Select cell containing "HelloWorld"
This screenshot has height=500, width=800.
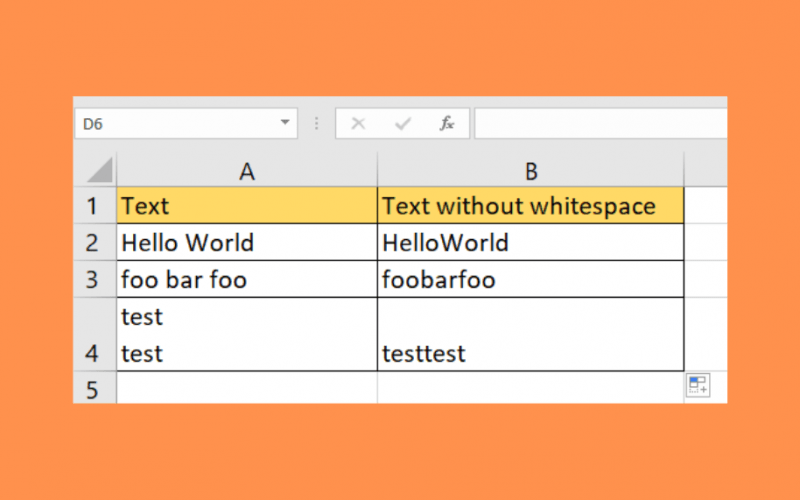click(531, 242)
